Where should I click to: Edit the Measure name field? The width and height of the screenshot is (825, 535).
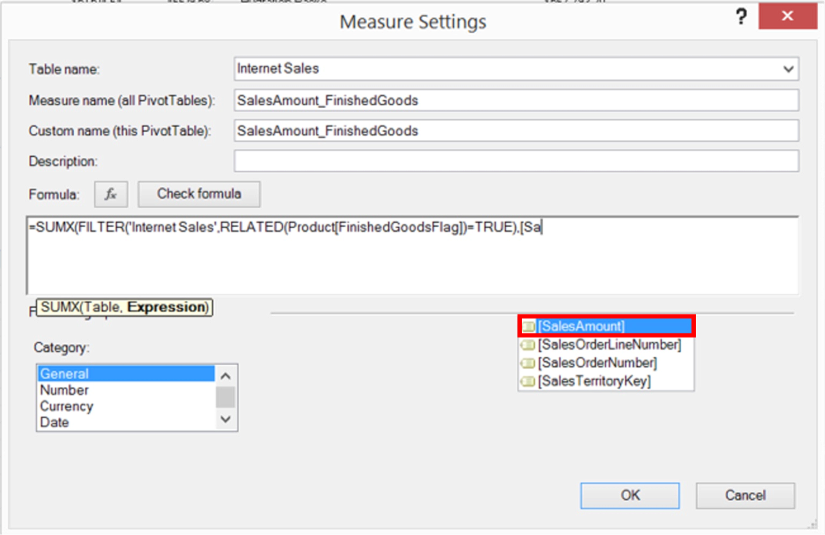516,100
